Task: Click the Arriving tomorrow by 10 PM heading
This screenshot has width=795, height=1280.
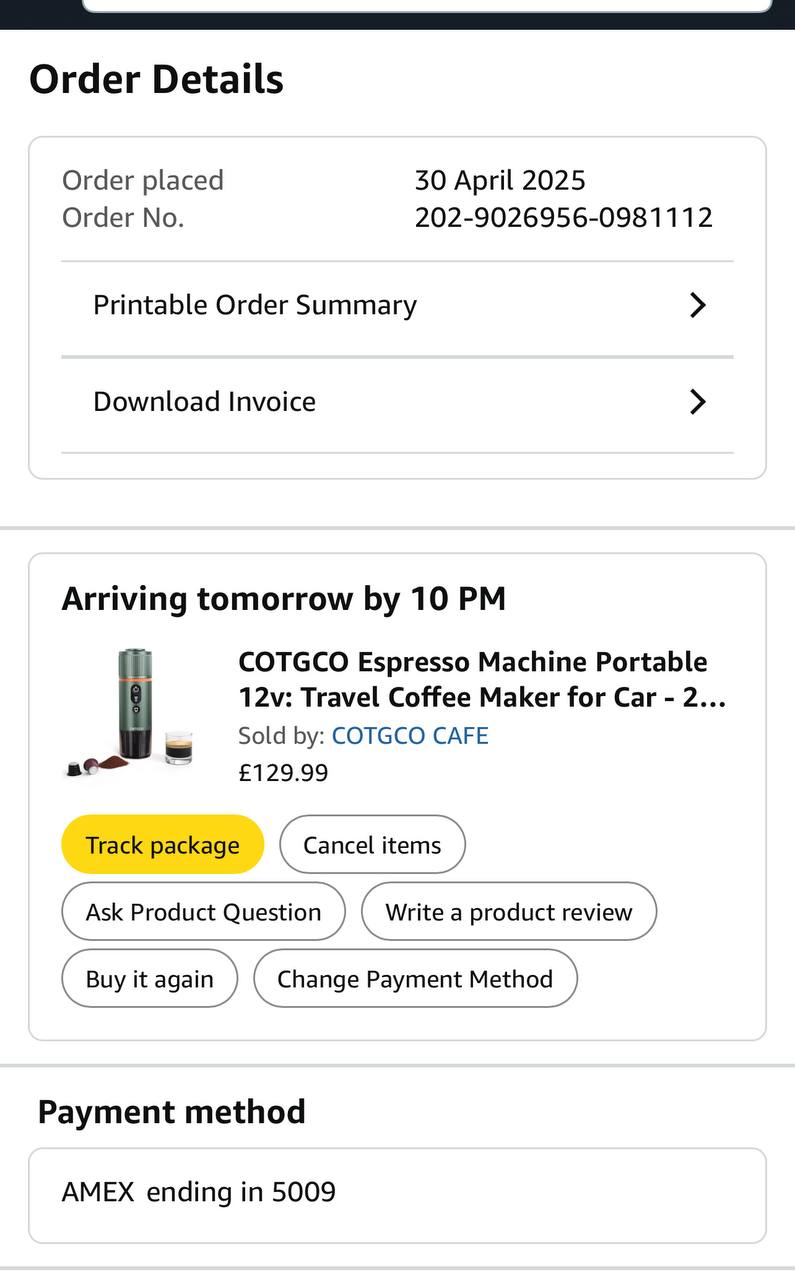Action: [284, 599]
